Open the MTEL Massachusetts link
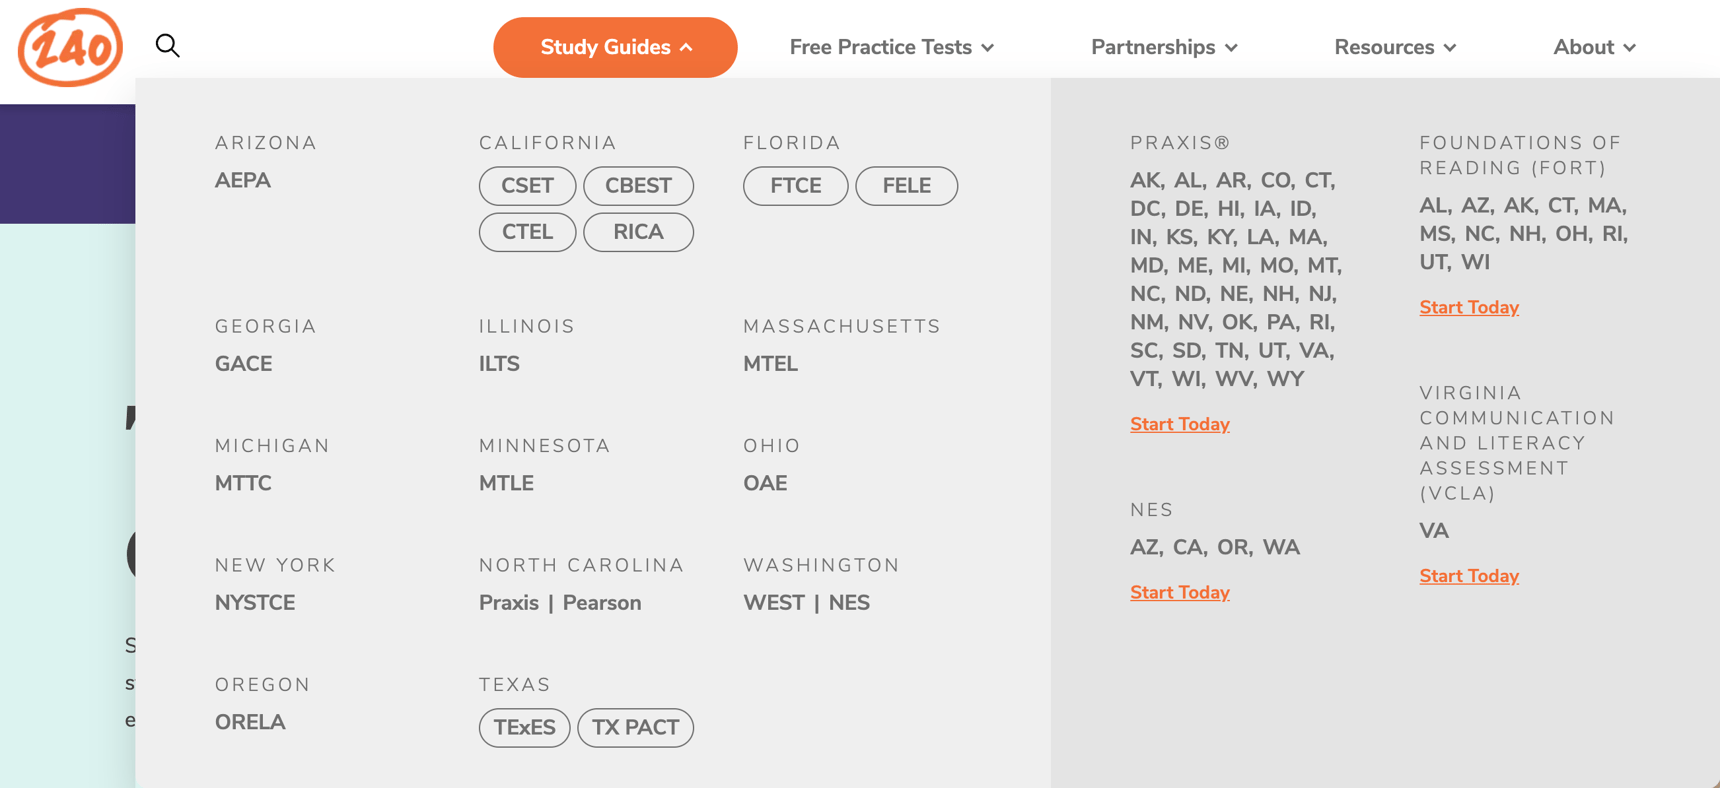Screen dimensions: 1720x788 tap(770, 364)
